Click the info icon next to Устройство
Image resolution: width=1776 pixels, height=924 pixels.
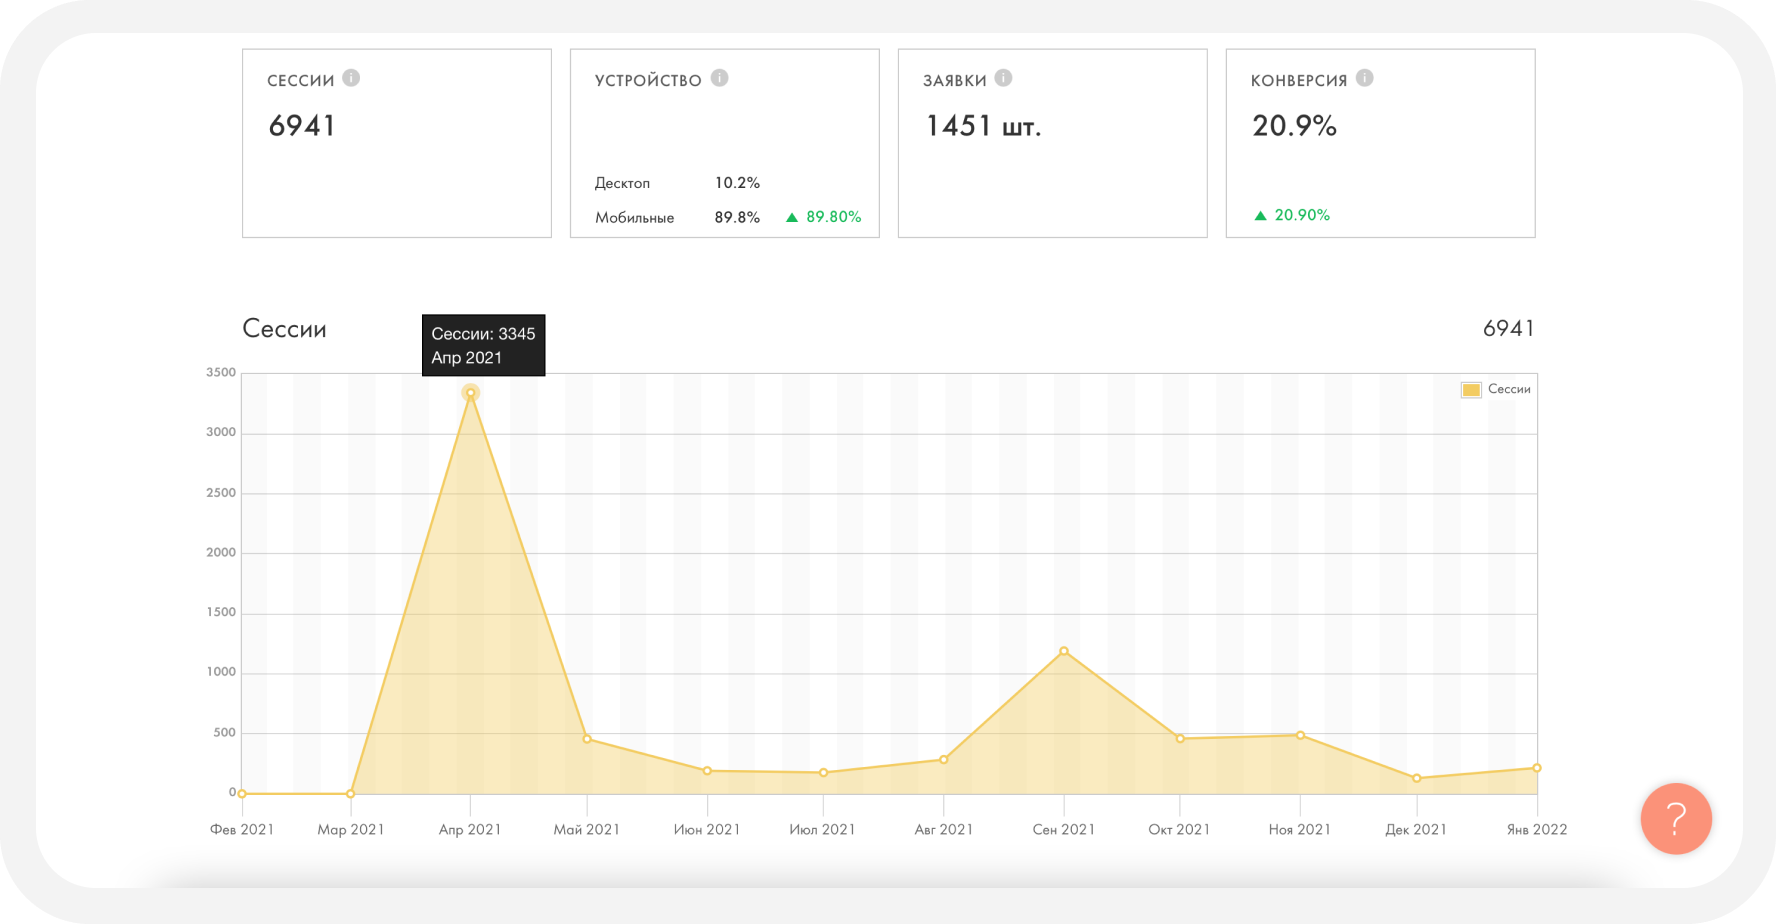720,78
